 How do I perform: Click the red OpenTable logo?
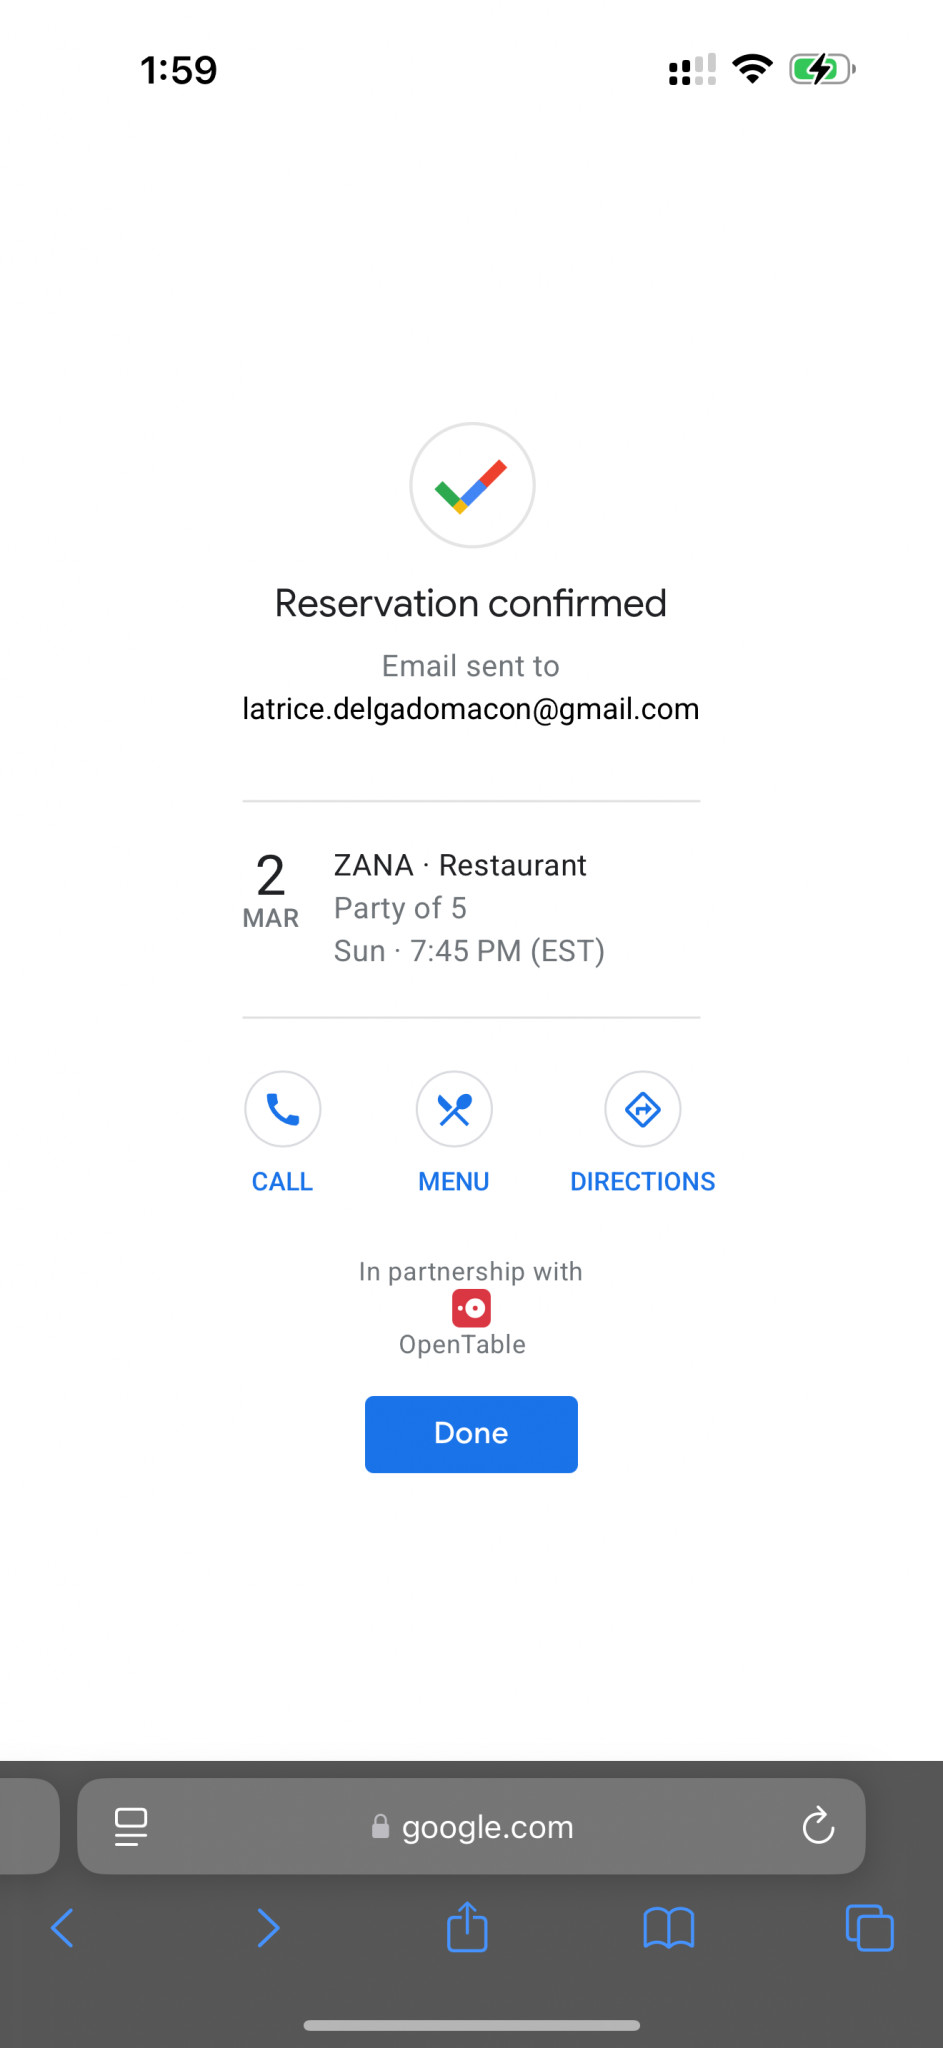[471, 1308]
